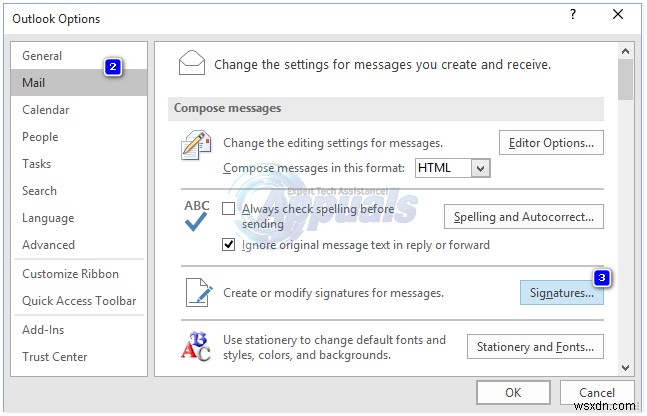
Task: Click the Editor Options button
Action: (x=551, y=143)
